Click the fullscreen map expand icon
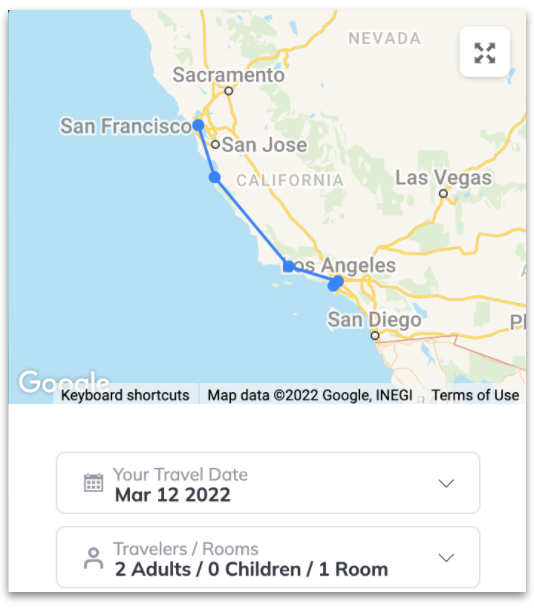534x608 pixels. tap(484, 52)
